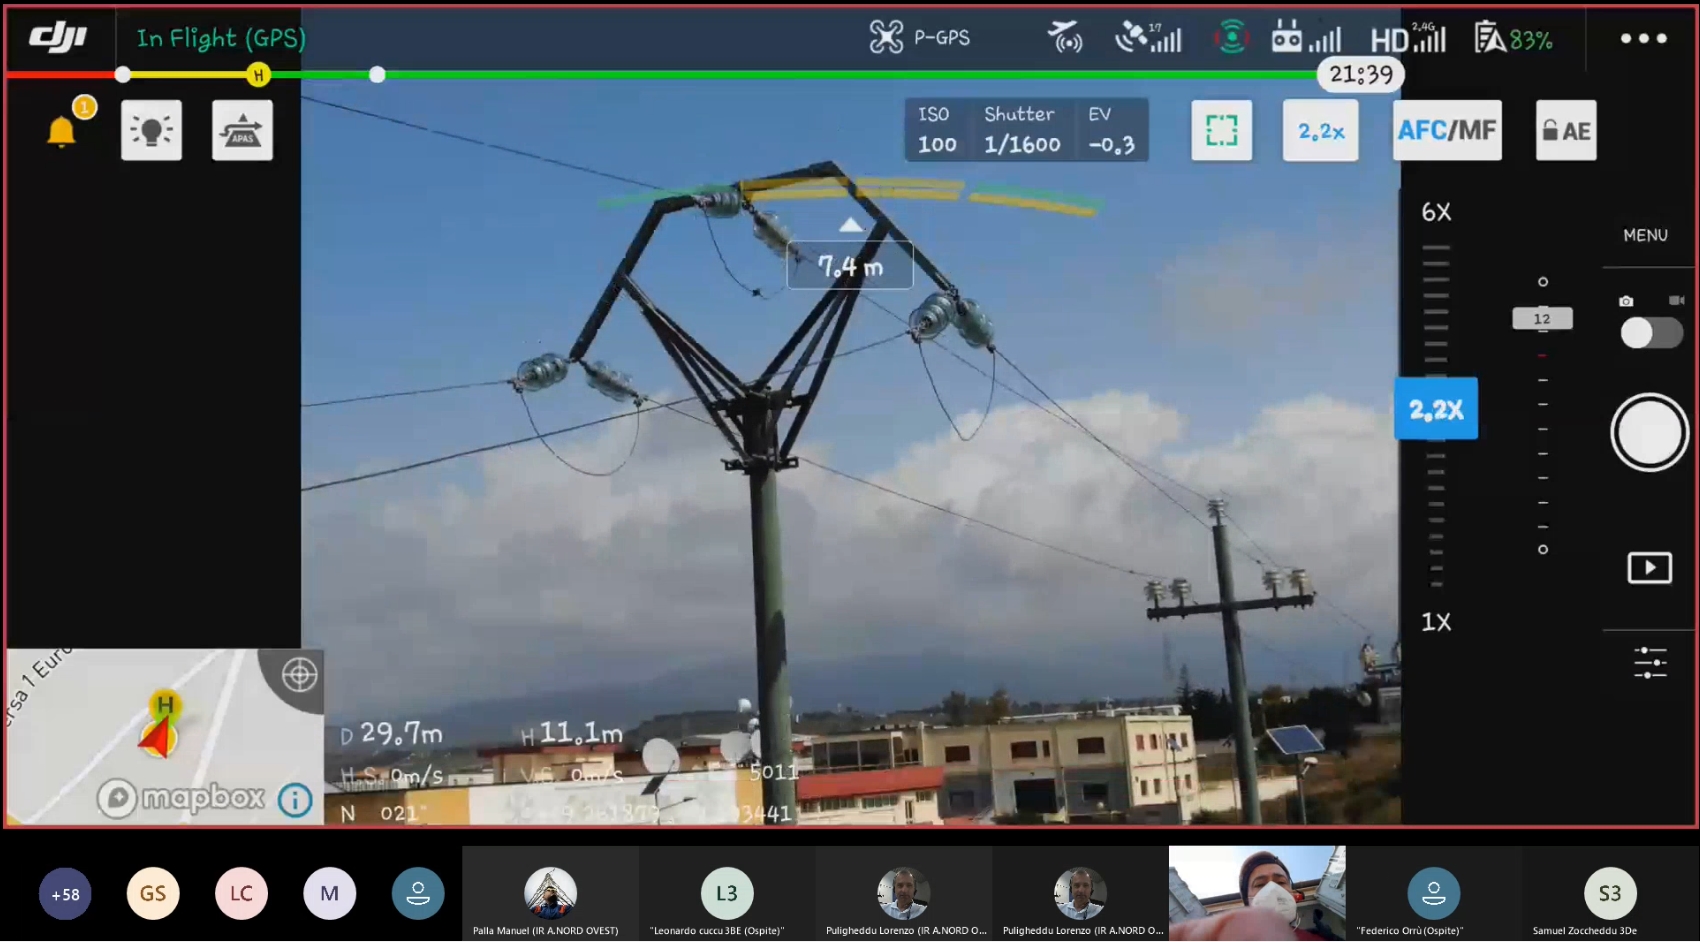Open the three-dot more options menu
Image resolution: width=1700 pixels, height=942 pixels.
[1643, 38]
